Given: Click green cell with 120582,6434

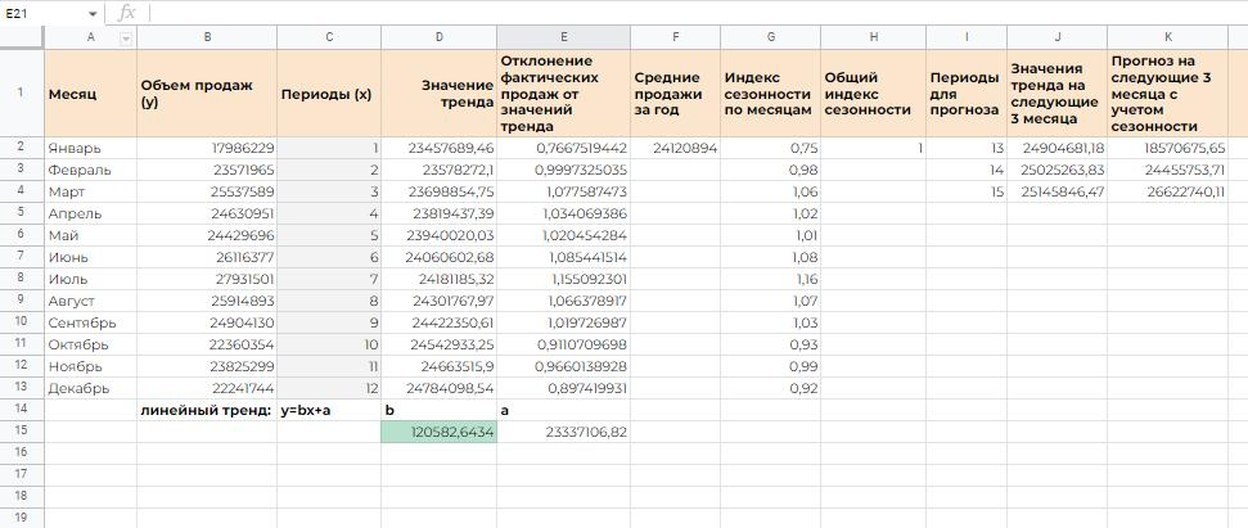Looking at the screenshot, I should 439,431.
